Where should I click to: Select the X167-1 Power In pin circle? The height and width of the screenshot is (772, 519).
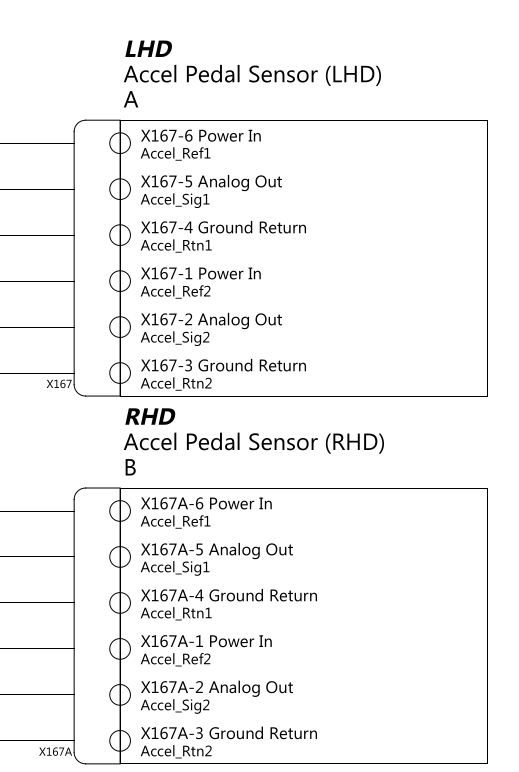click(120, 281)
